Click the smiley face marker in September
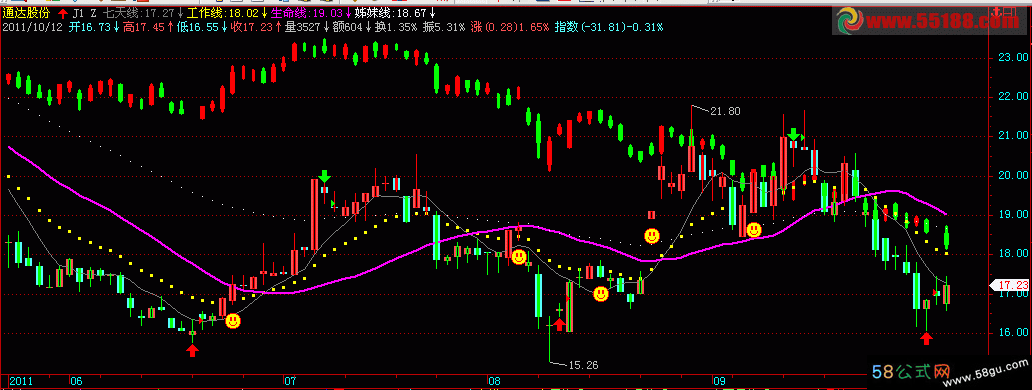Viewport: 1032px width, 390px height. click(754, 230)
